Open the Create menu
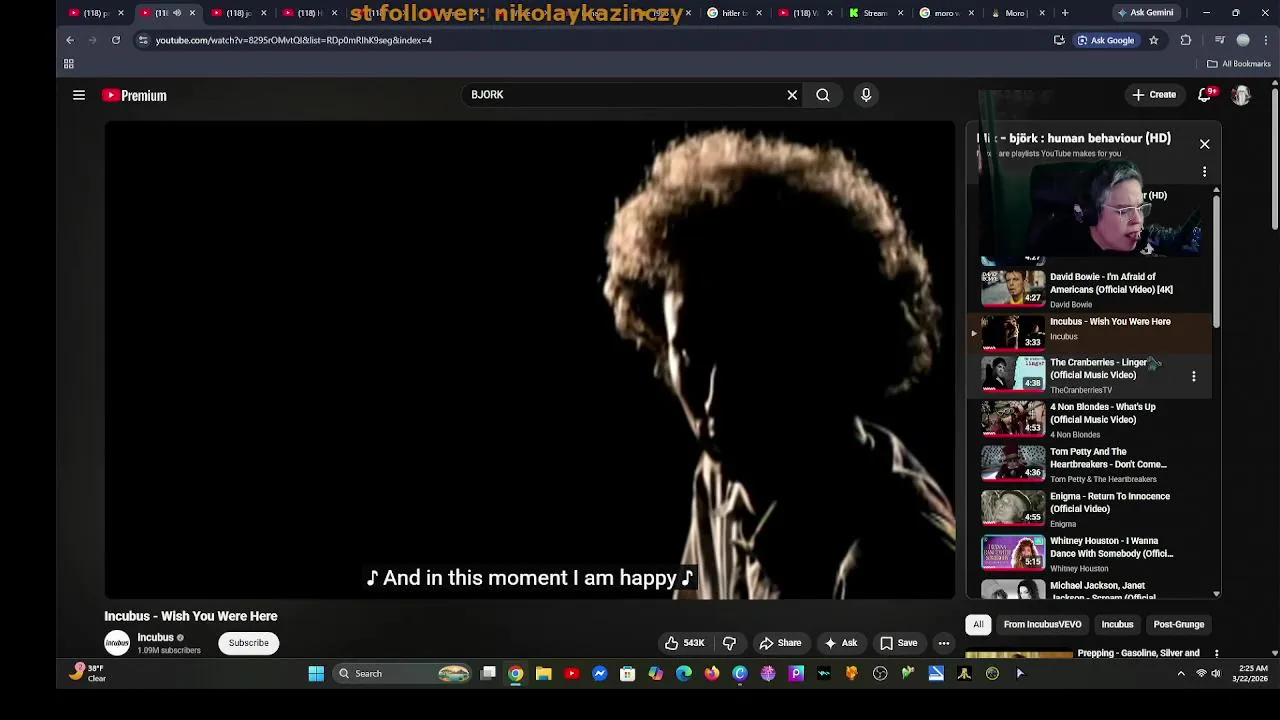 click(x=1153, y=95)
